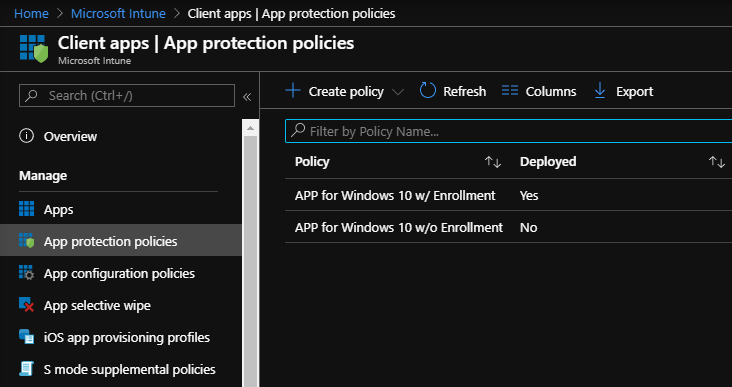The width and height of the screenshot is (732, 387).
Task: Click the sidebar scrollbar up arrow
Action: 250,128
